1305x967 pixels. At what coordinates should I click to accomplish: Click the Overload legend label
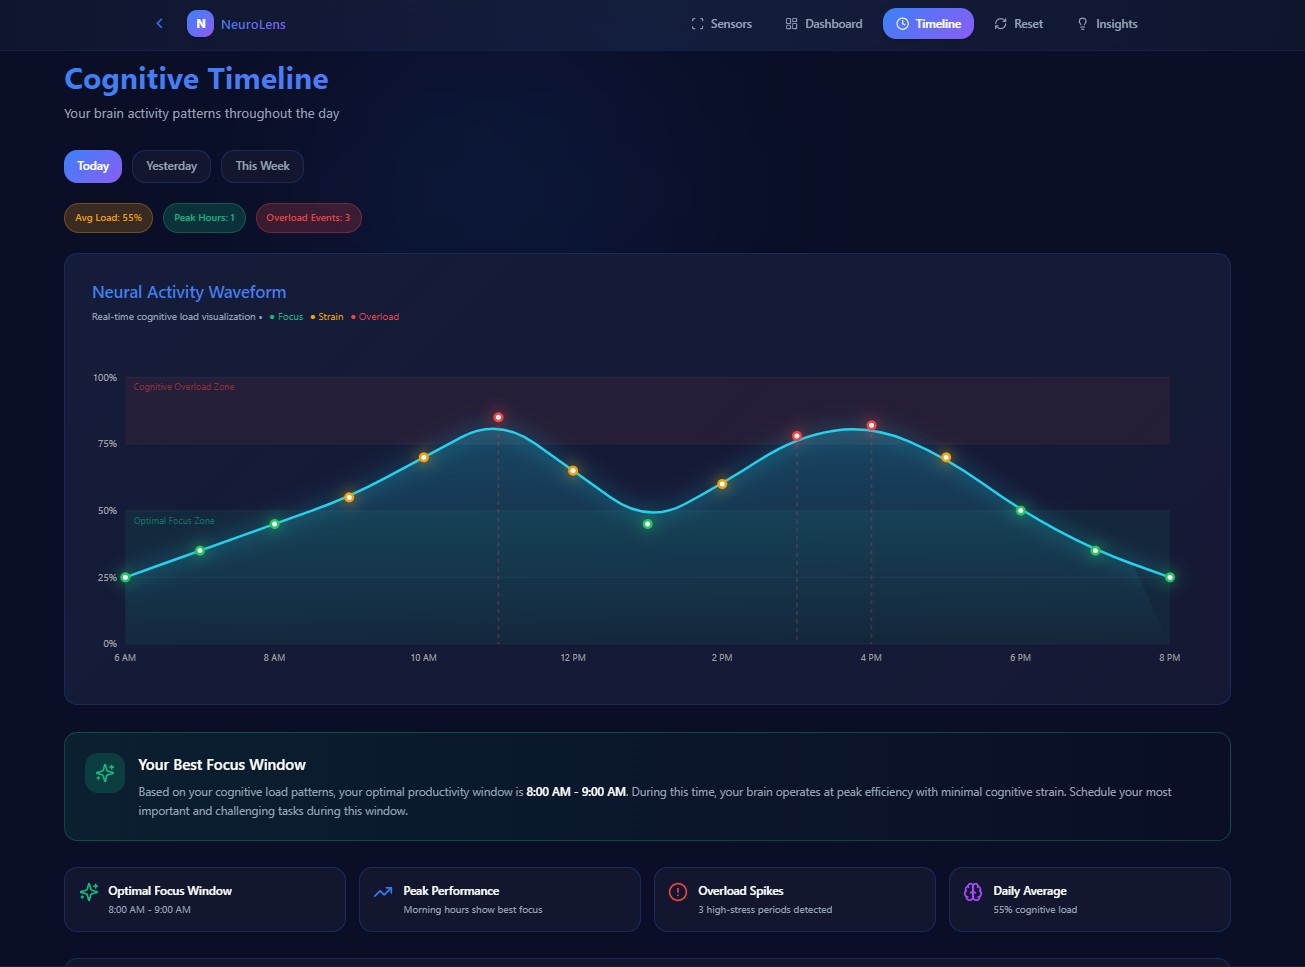[379, 317]
